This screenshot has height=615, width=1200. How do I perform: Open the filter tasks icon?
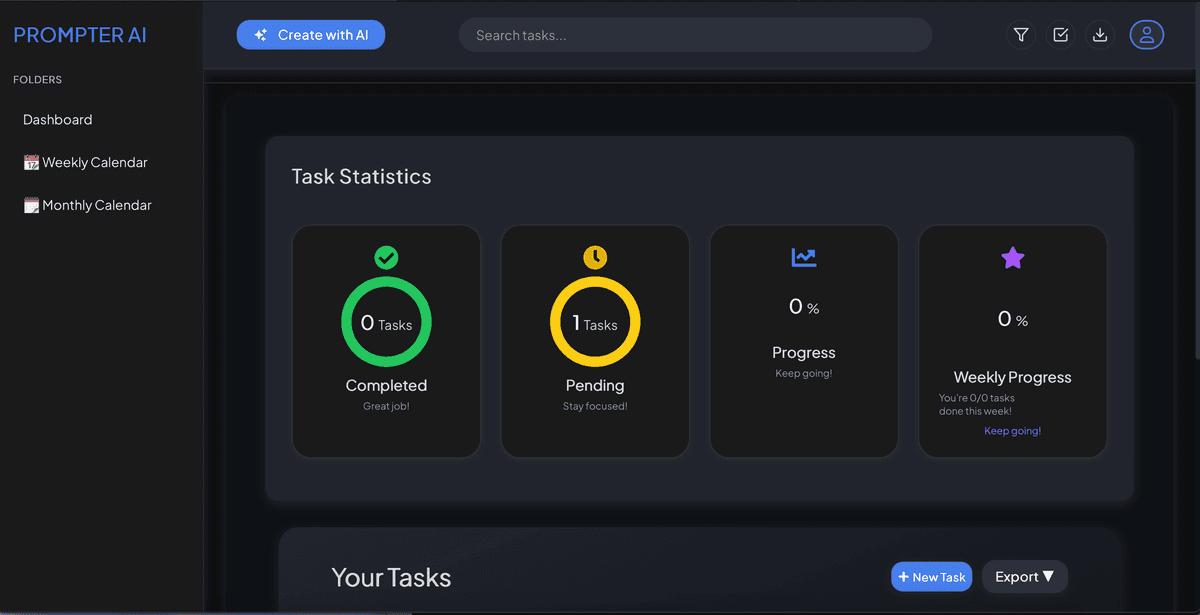[1021, 34]
